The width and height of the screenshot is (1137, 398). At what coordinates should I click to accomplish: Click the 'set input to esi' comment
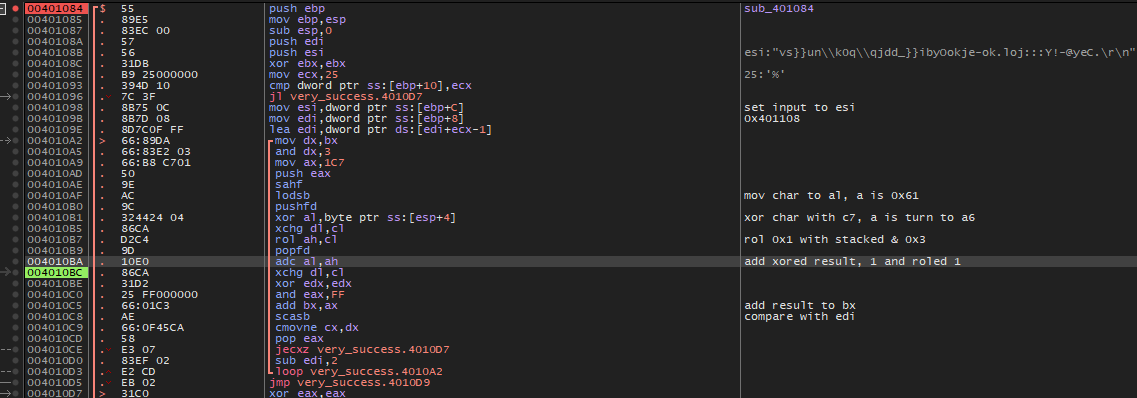click(x=801, y=108)
